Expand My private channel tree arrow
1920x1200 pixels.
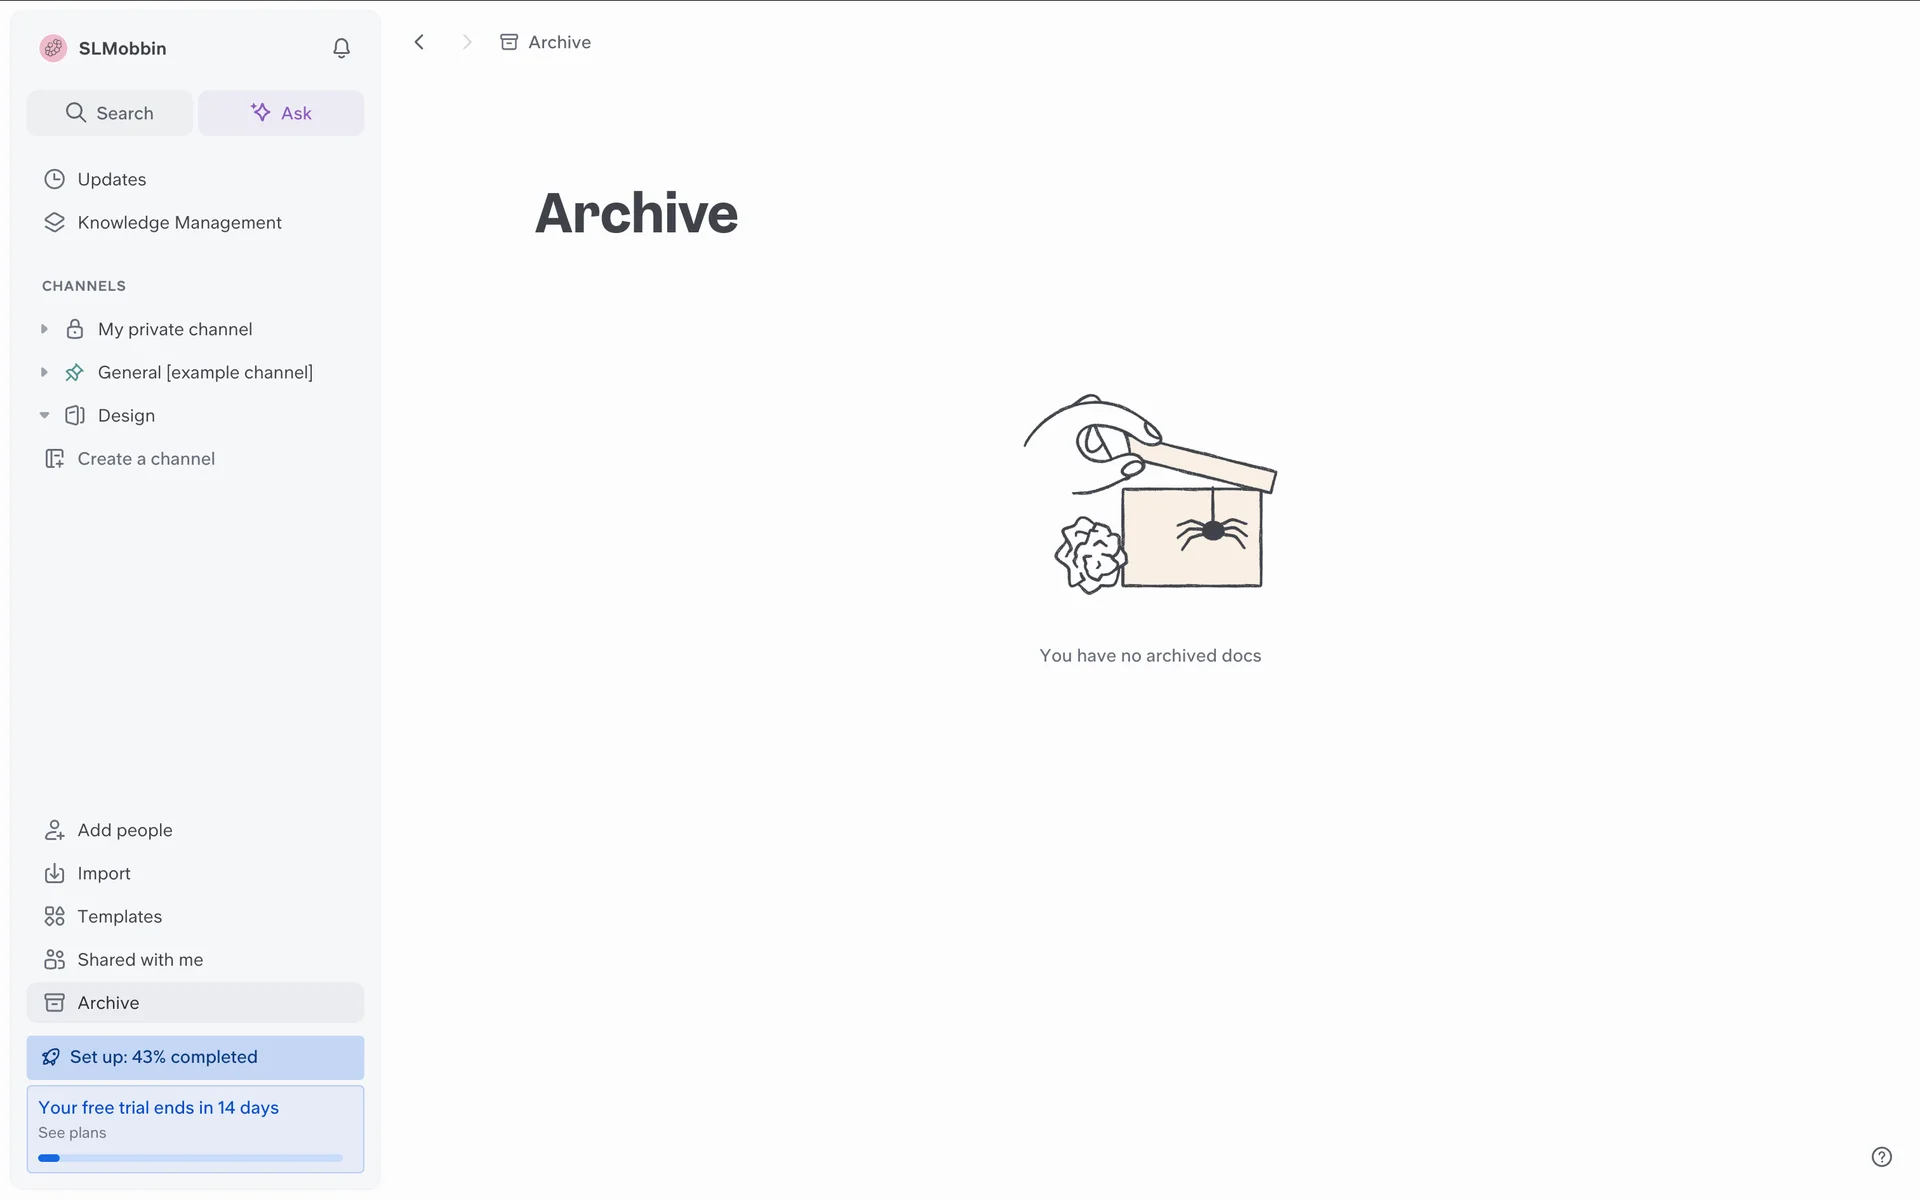pyautogui.click(x=44, y=329)
